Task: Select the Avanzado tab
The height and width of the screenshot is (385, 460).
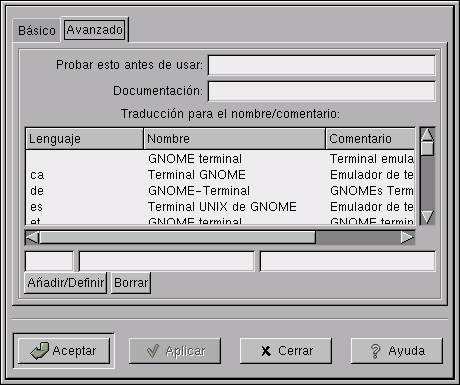Action: 95,30
